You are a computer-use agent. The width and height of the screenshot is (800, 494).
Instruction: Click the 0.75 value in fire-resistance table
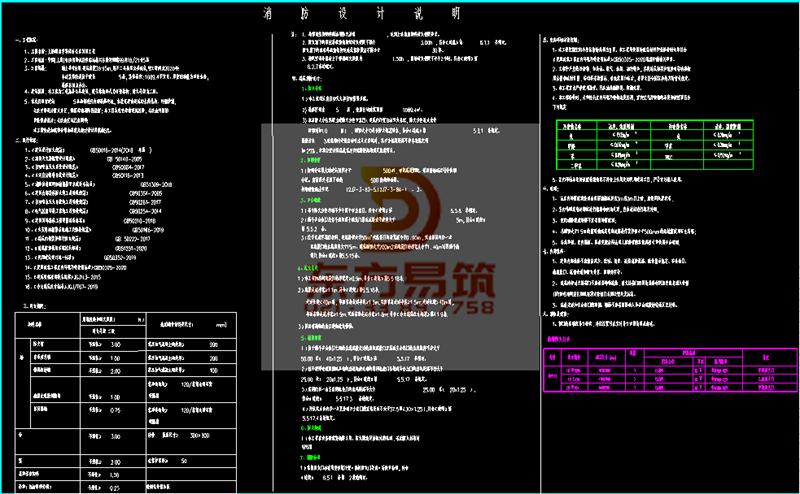115,410
